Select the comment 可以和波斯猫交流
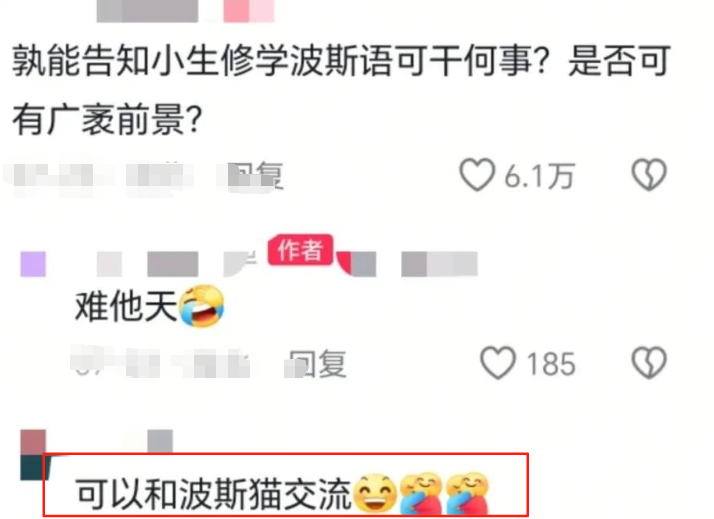 tap(214, 495)
